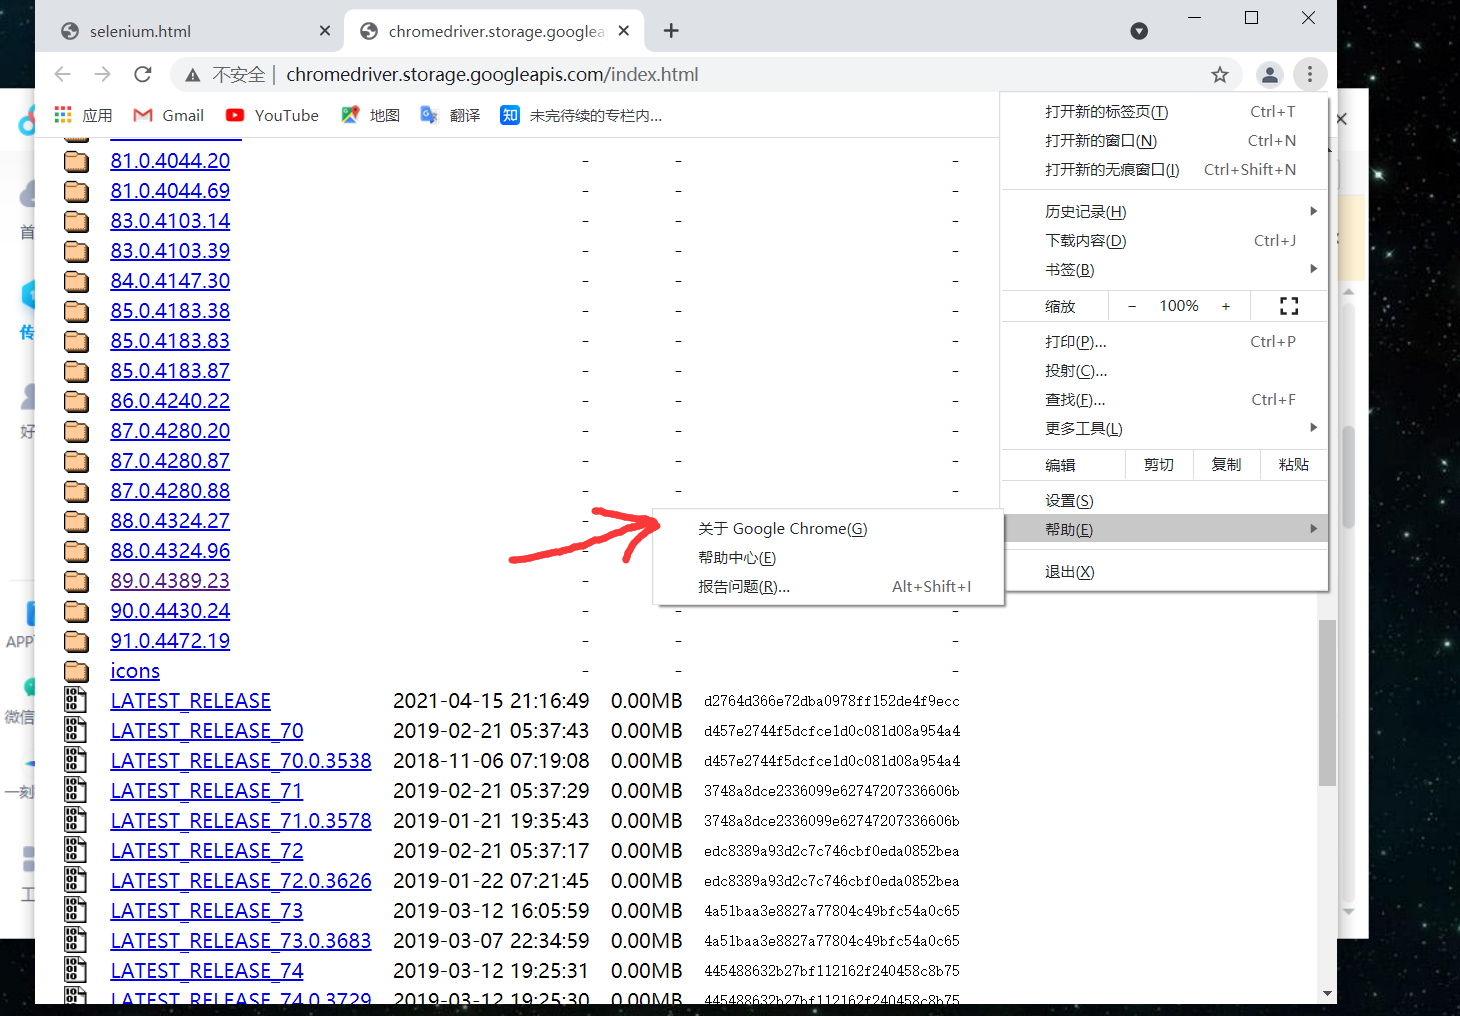1460x1016 pixels.
Task: Click the back navigation arrow
Action: 62,73
